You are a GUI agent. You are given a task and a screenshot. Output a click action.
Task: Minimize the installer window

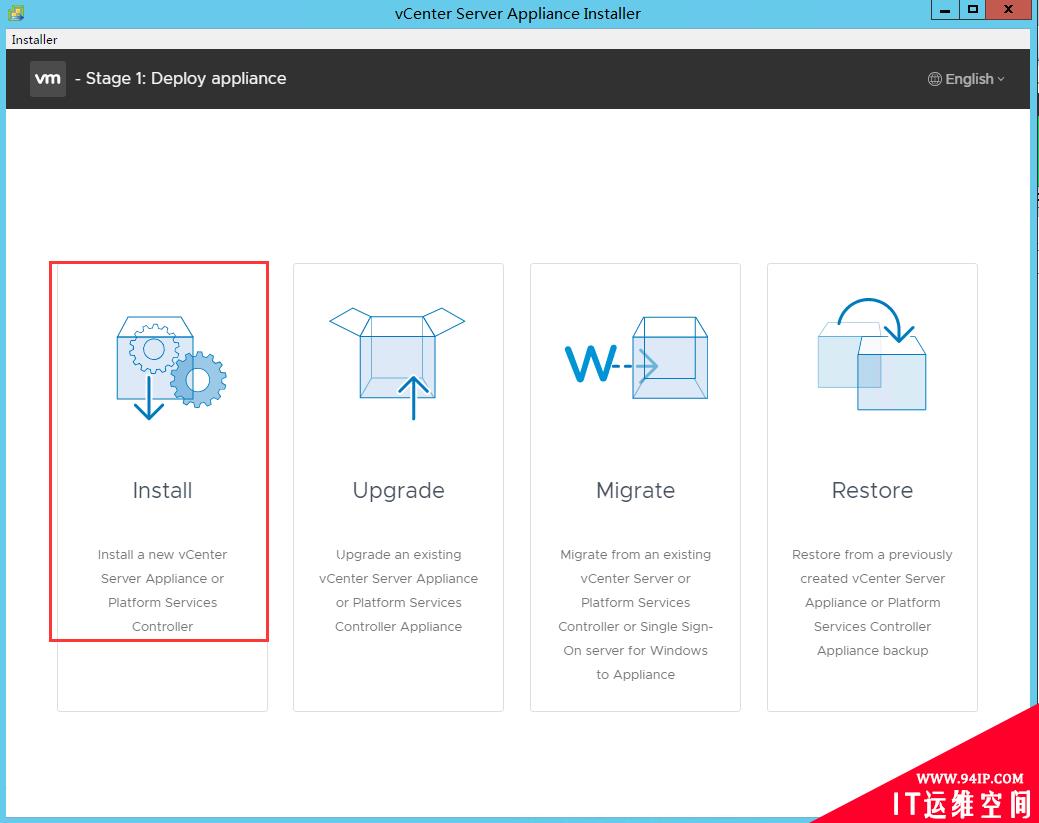point(945,10)
